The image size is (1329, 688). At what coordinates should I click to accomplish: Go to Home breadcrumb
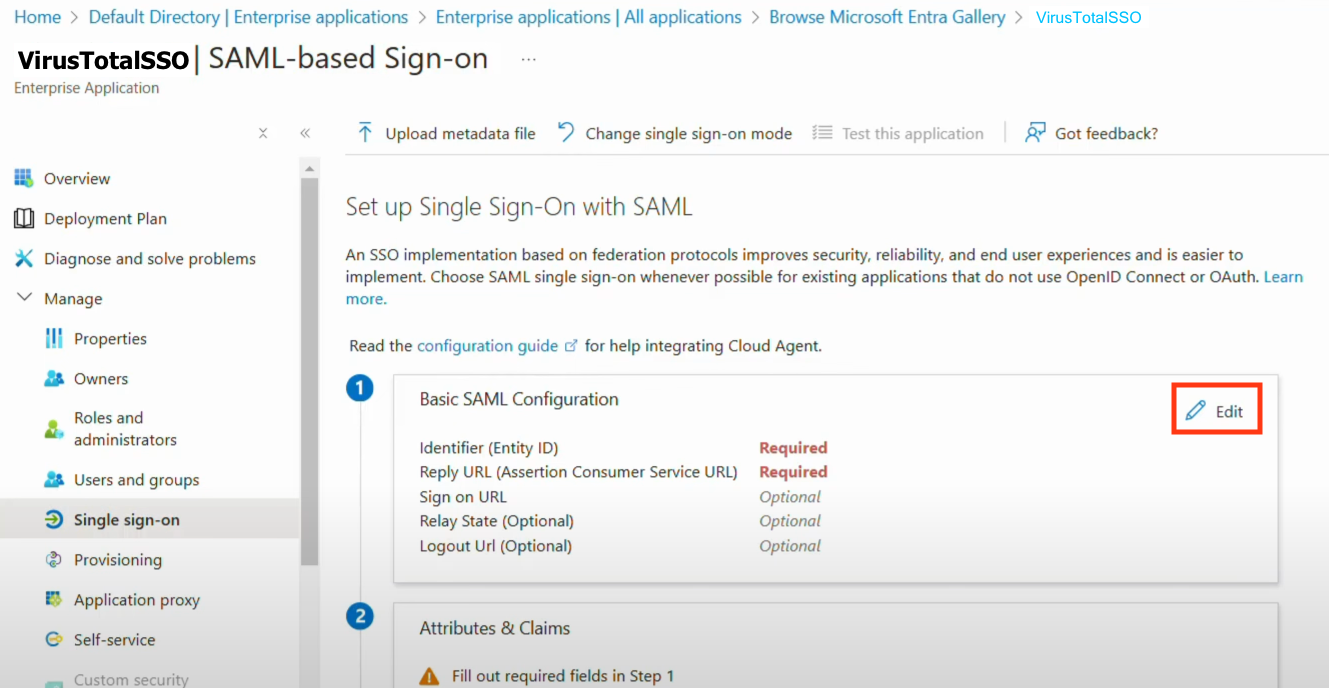37,17
